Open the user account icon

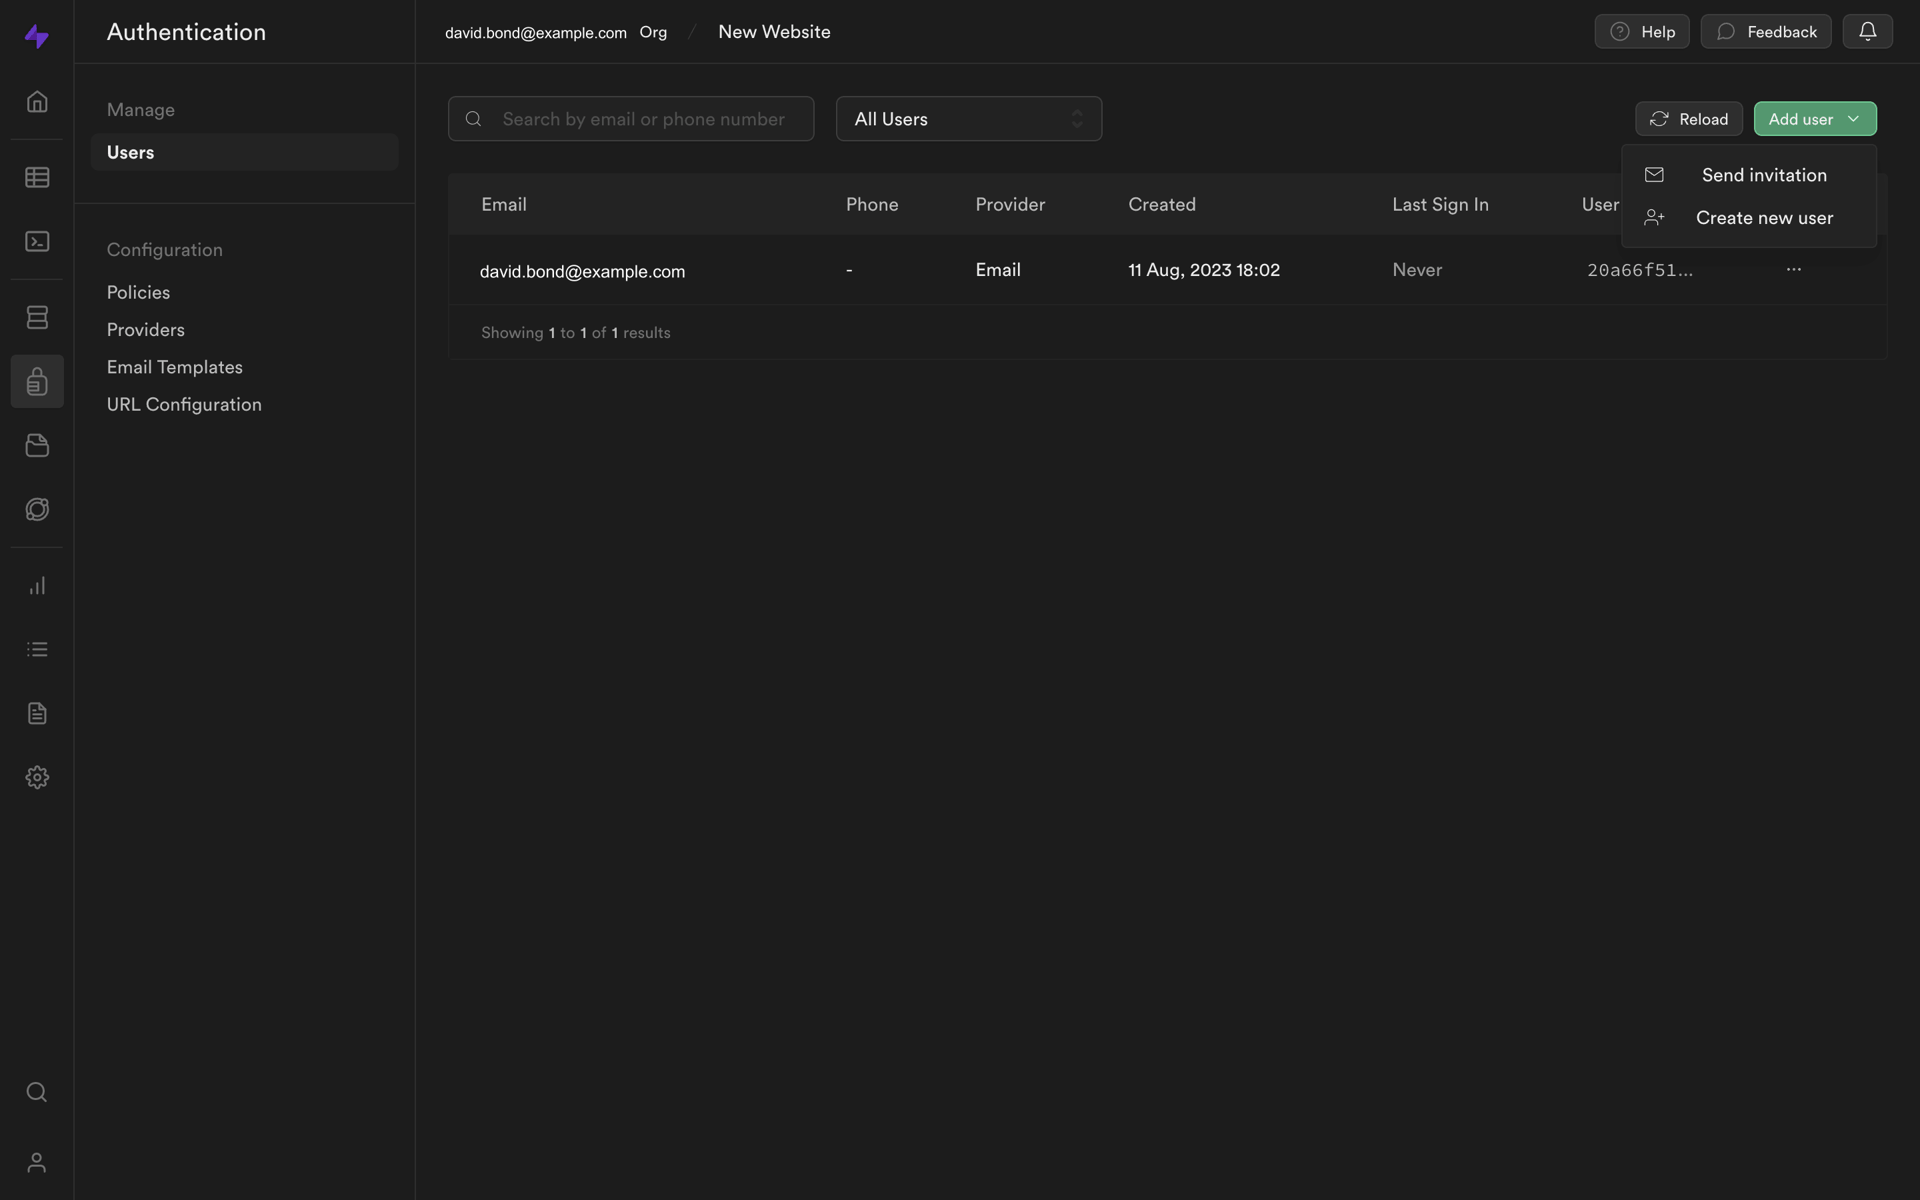(37, 1163)
